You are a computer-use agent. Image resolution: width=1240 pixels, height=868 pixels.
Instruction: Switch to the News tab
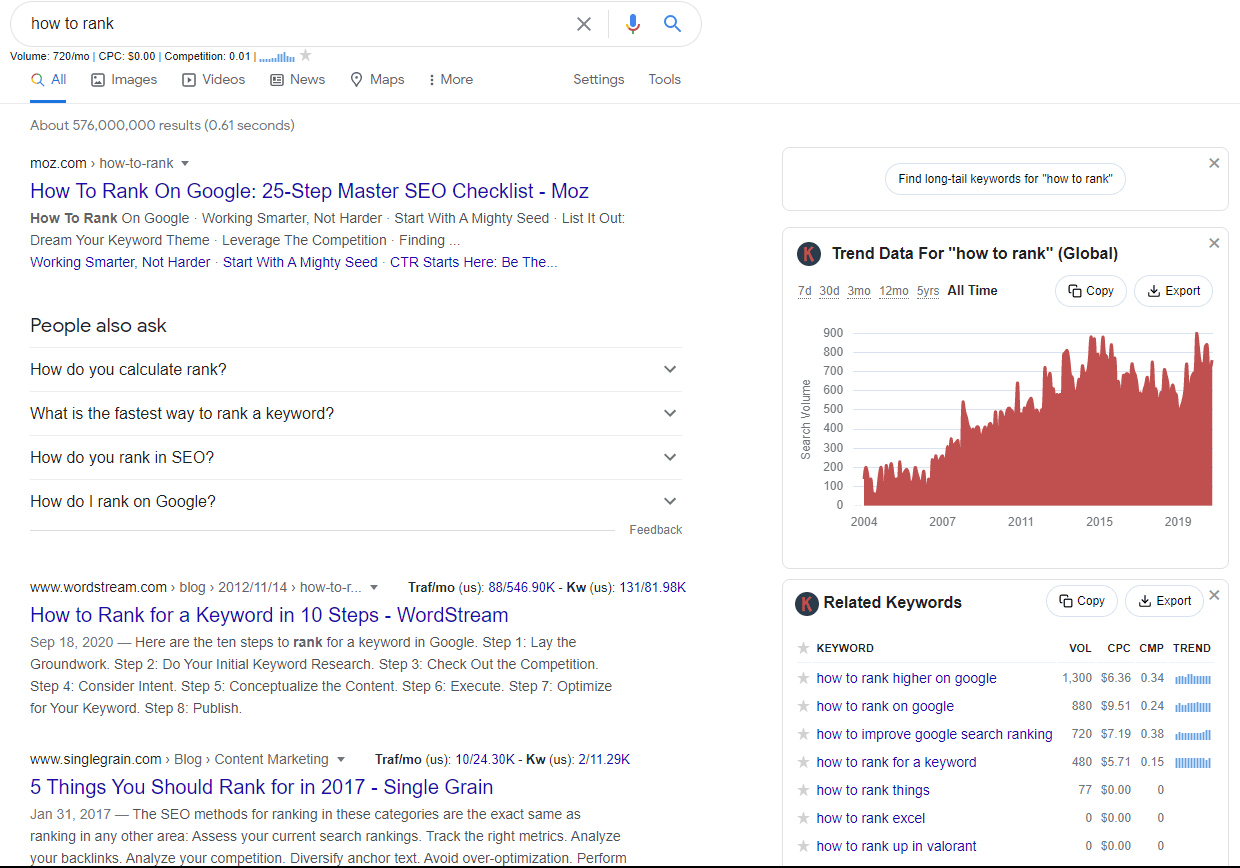(x=297, y=80)
